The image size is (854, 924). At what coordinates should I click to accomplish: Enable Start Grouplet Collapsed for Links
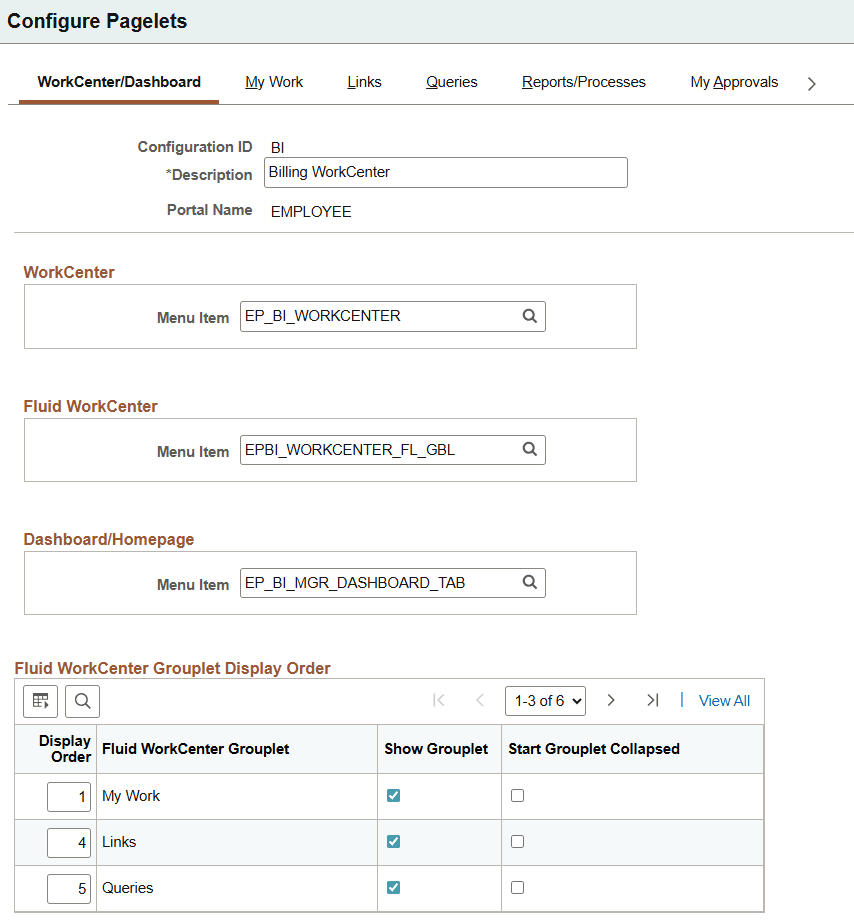tap(517, 841)
